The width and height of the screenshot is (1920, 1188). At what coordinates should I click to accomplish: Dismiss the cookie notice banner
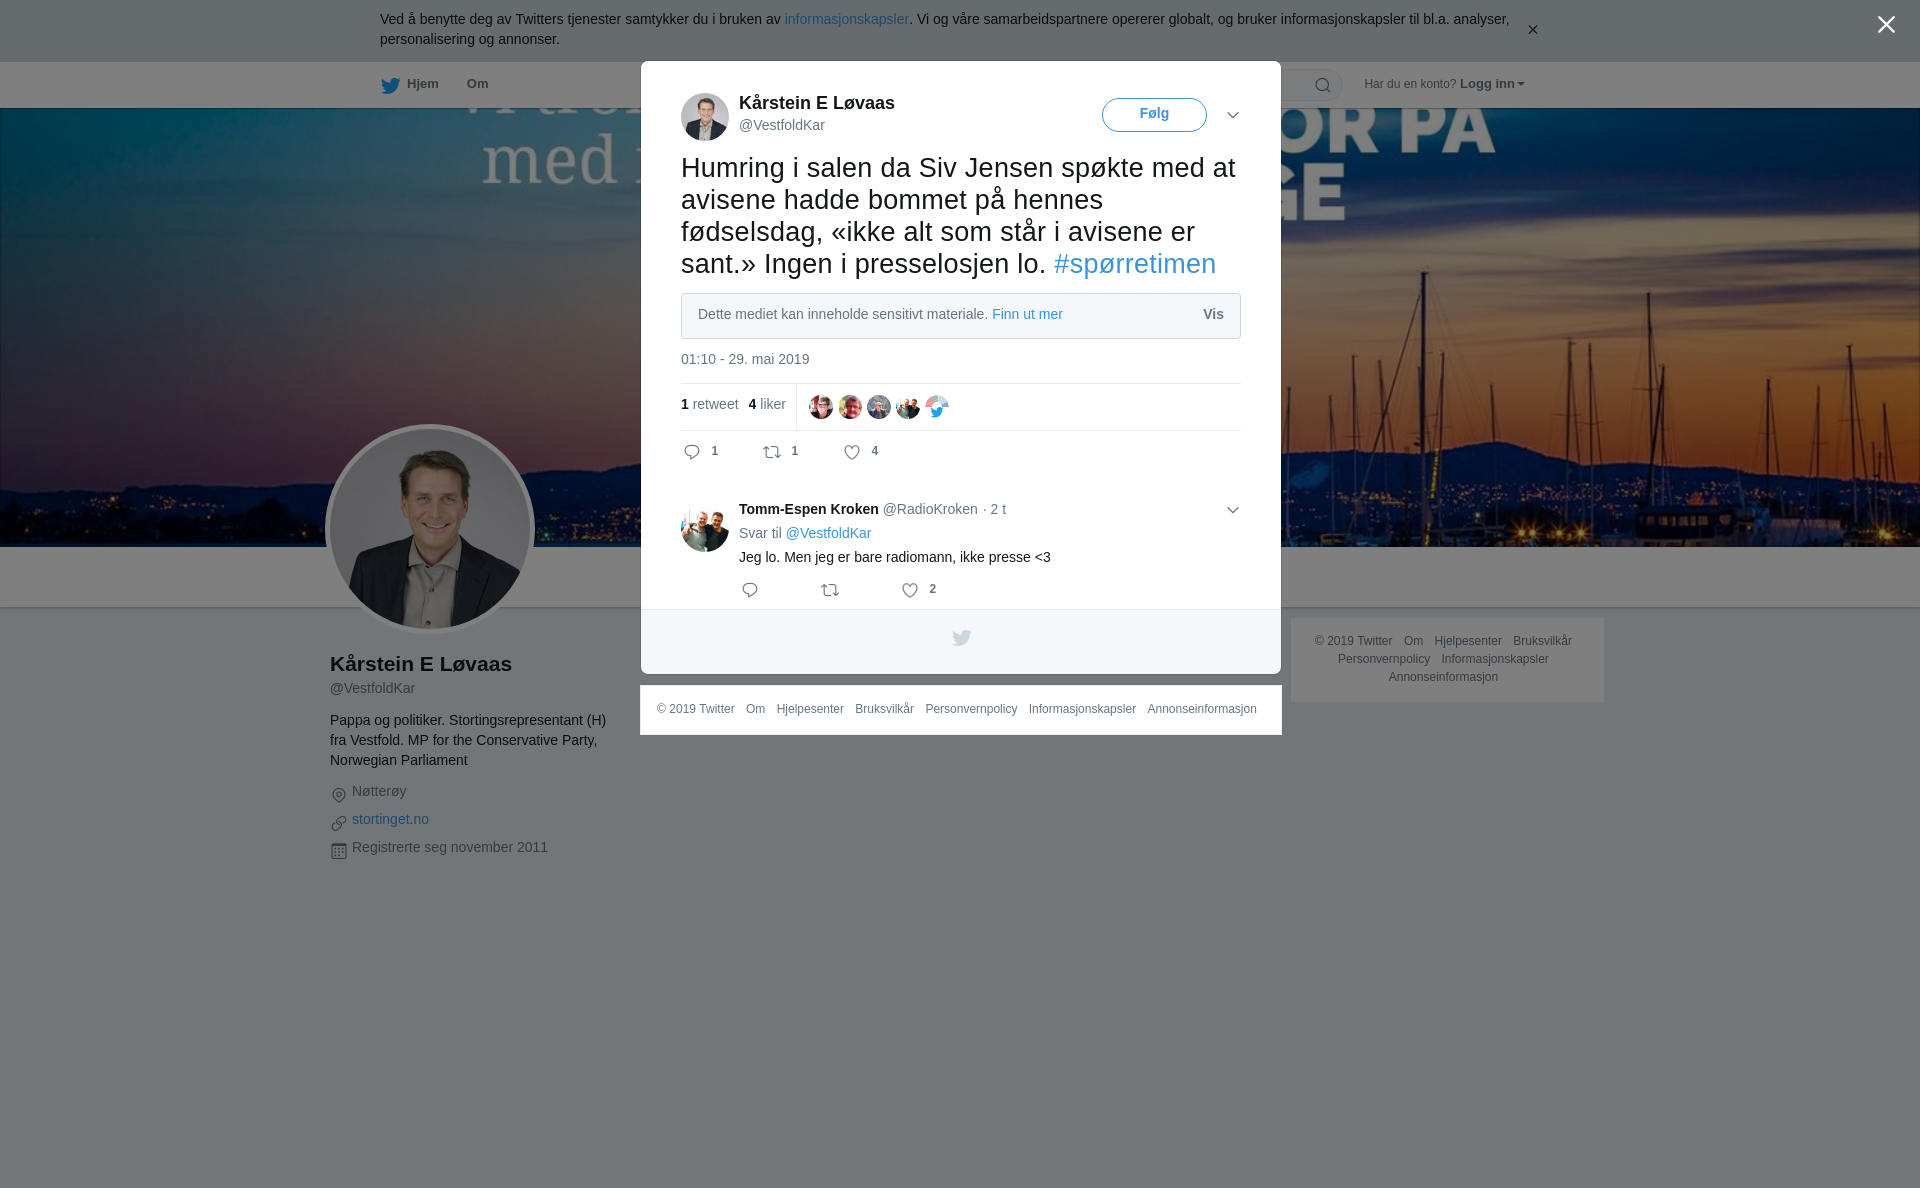click(x=1532, y=30)
